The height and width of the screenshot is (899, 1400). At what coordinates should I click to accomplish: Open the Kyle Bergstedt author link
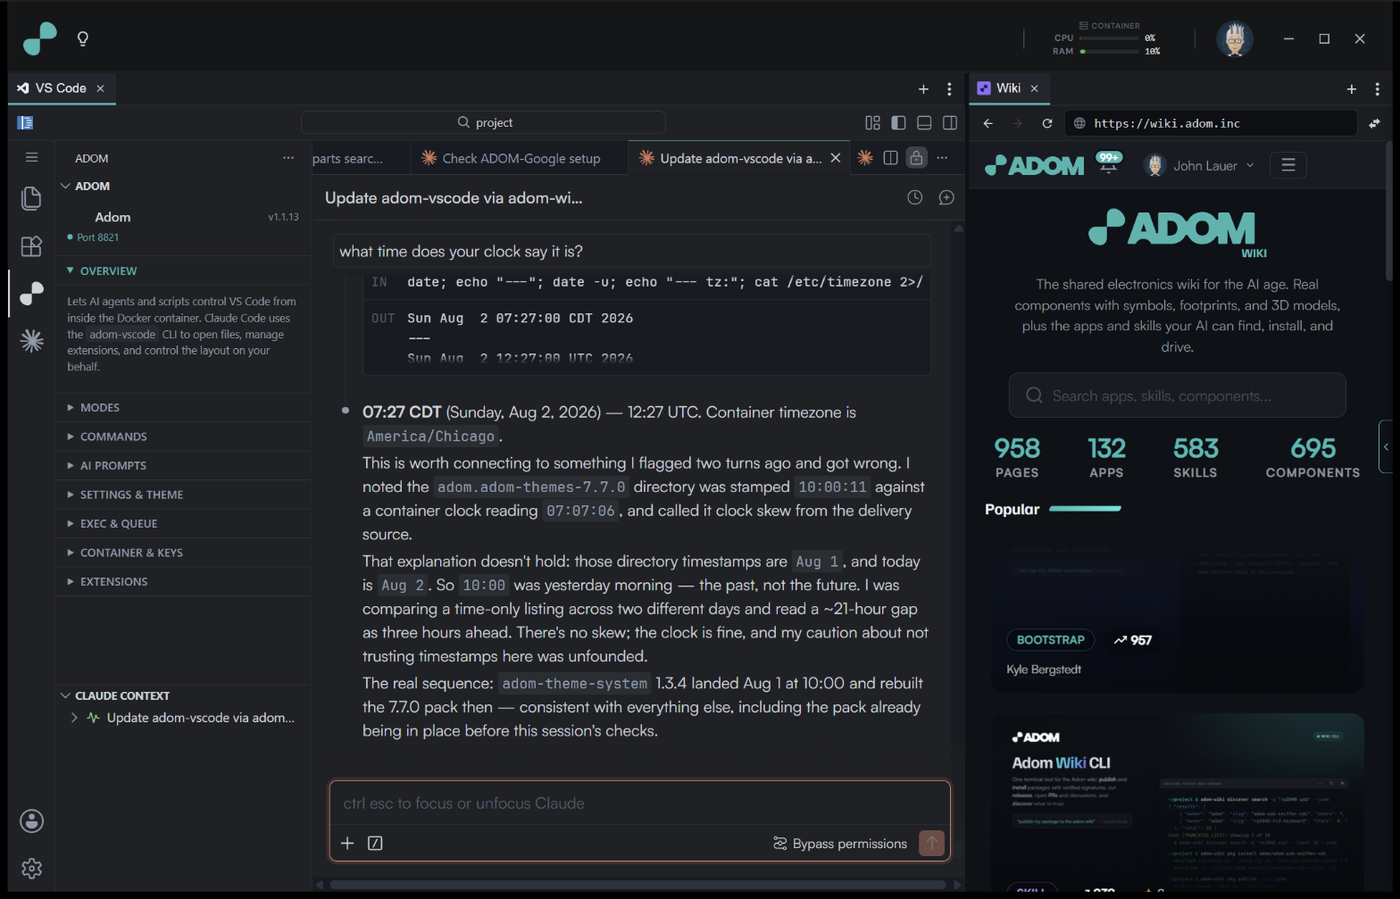tap(1044, 669)
